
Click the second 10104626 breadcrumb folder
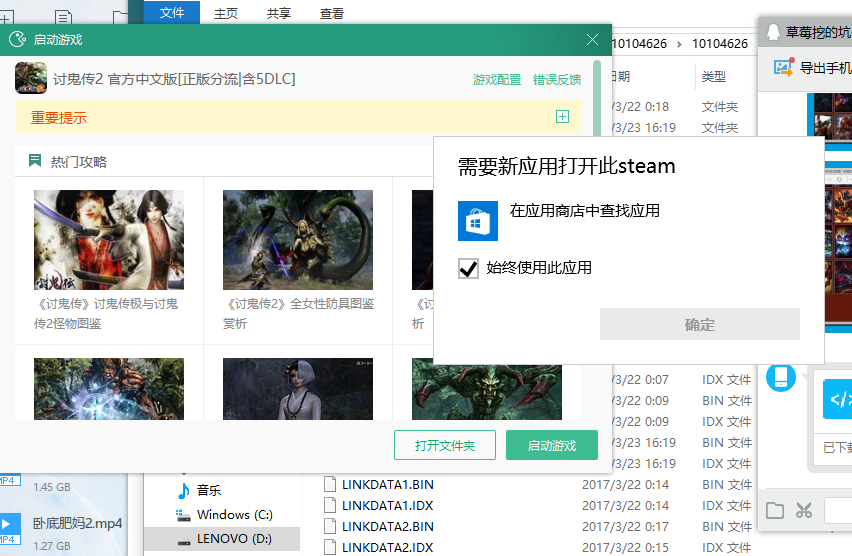click(720, 43)
